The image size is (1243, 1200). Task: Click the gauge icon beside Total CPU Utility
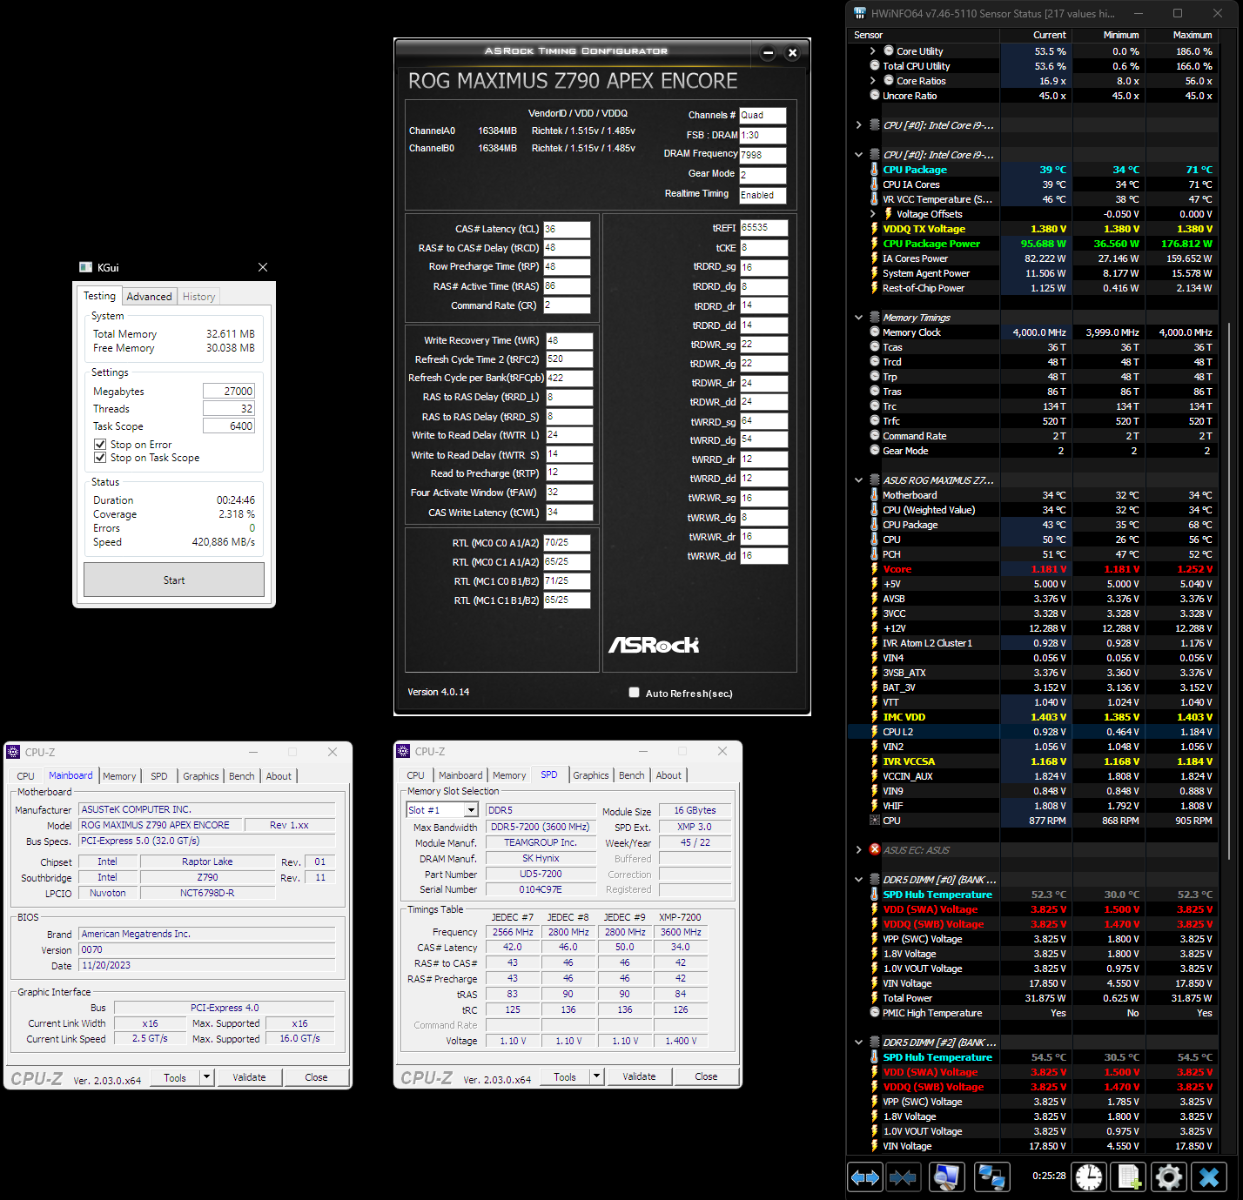coord(875,66)
